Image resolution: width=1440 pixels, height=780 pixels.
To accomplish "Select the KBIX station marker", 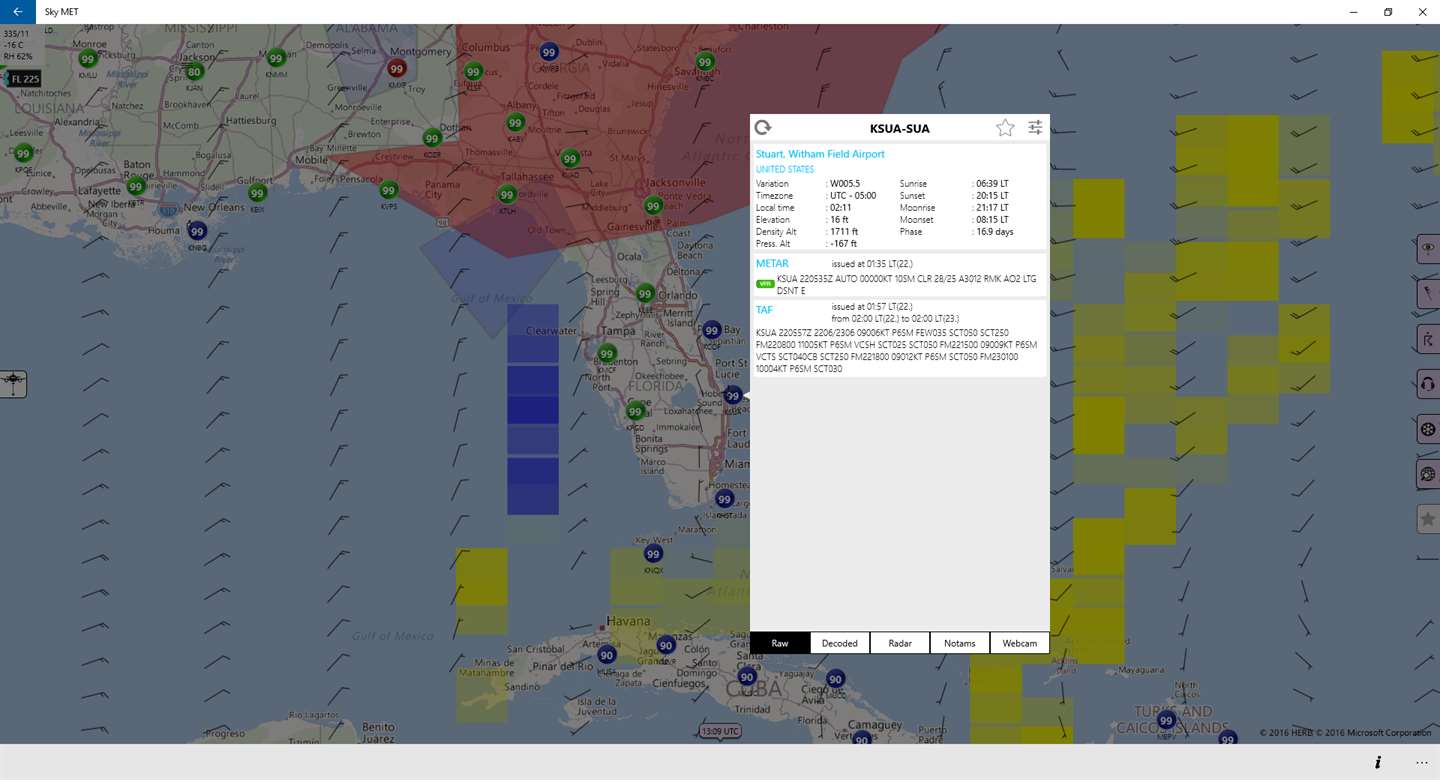I will 257,193.
